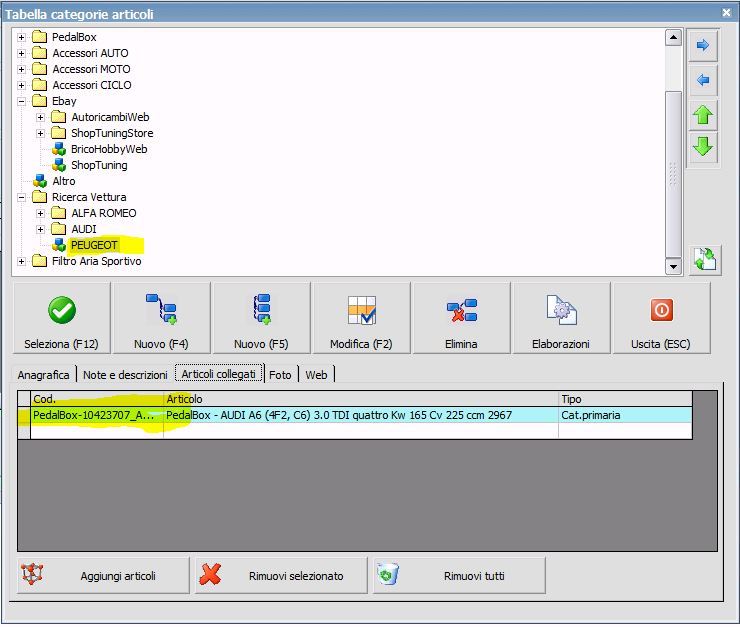
Task: Click Uscita (ESC) button
Action: pos(661,318)
